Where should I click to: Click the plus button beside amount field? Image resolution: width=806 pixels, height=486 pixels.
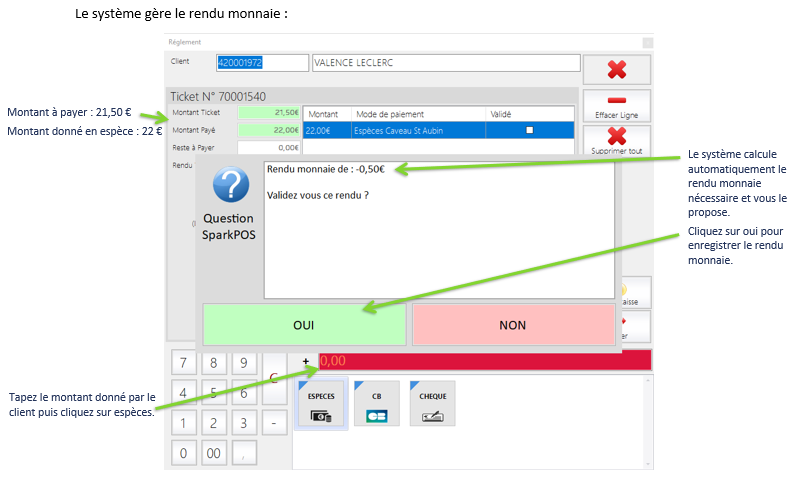306,360
